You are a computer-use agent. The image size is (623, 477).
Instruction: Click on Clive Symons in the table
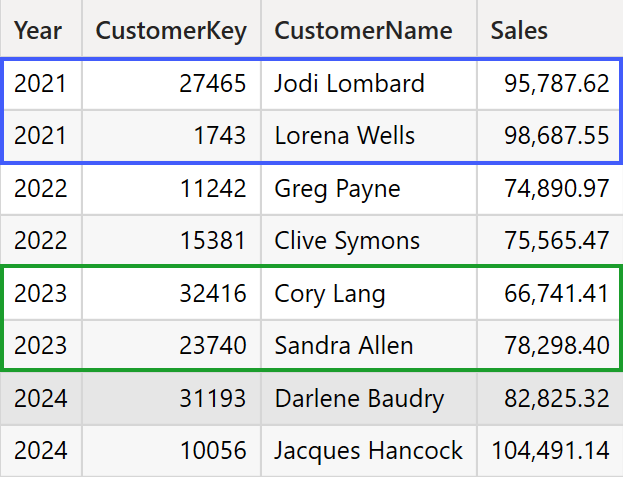coord(347,240)
